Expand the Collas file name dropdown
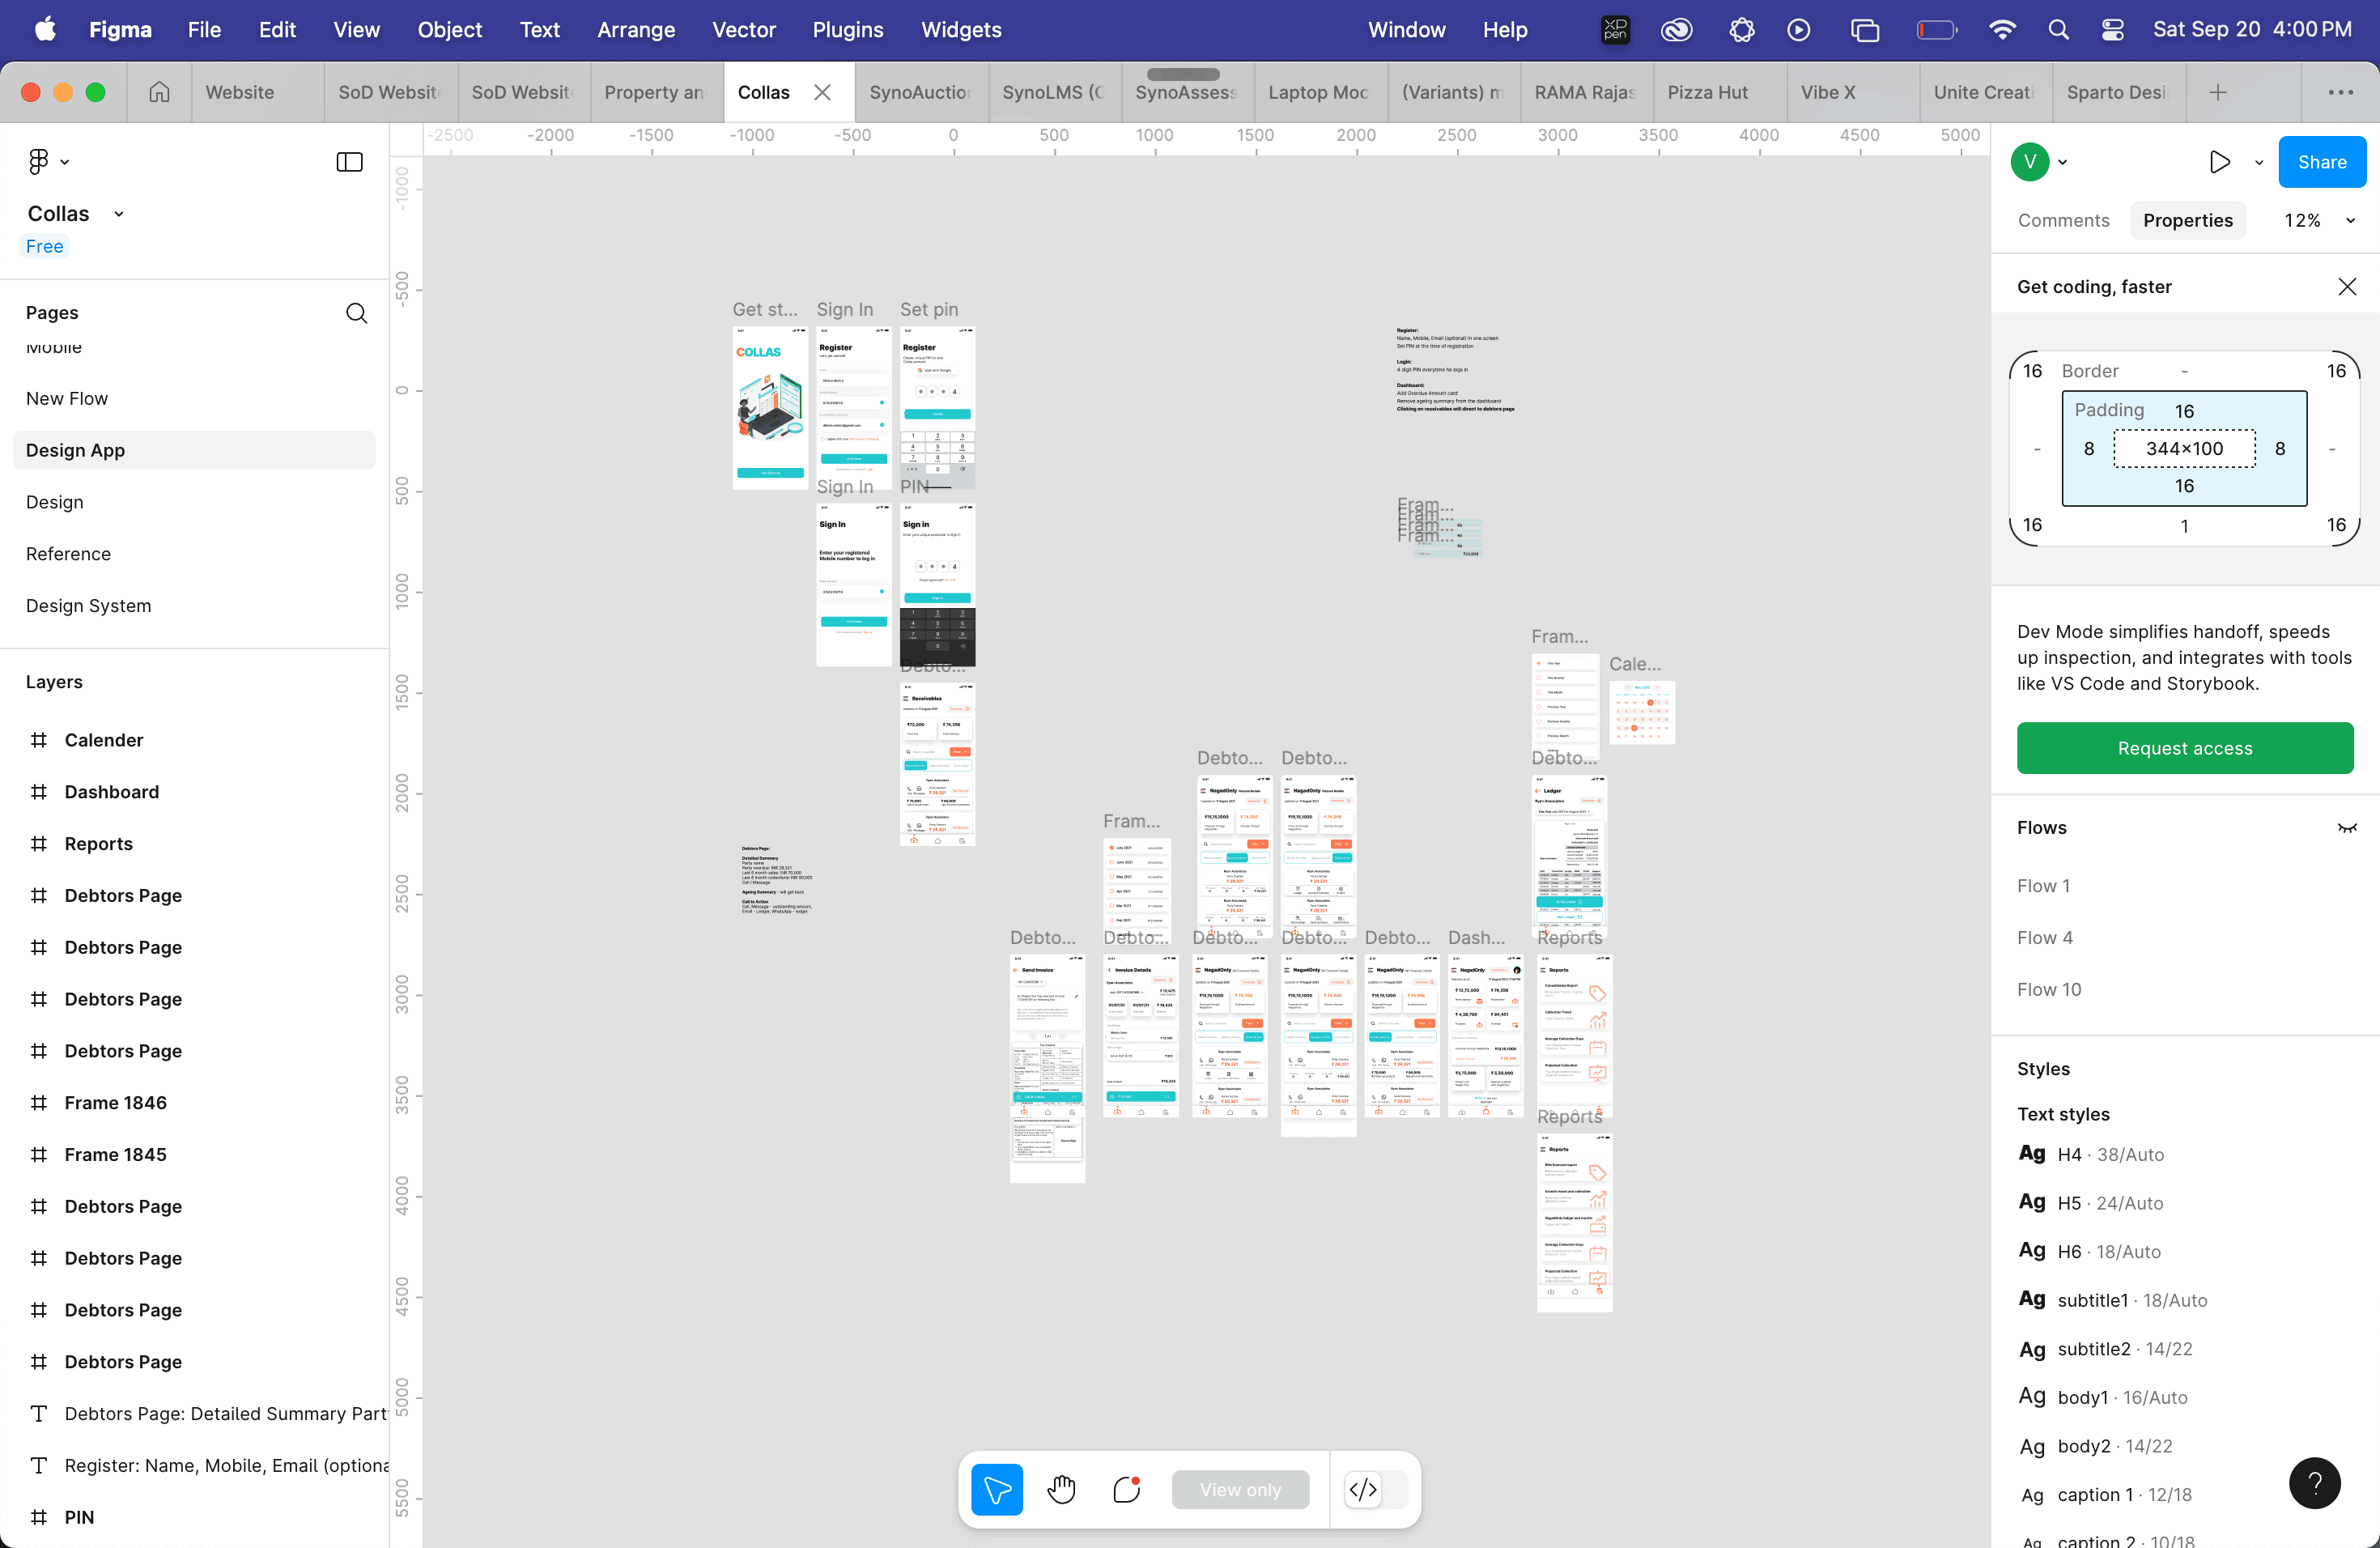Screen dimensions: 2380x1548 119,214
